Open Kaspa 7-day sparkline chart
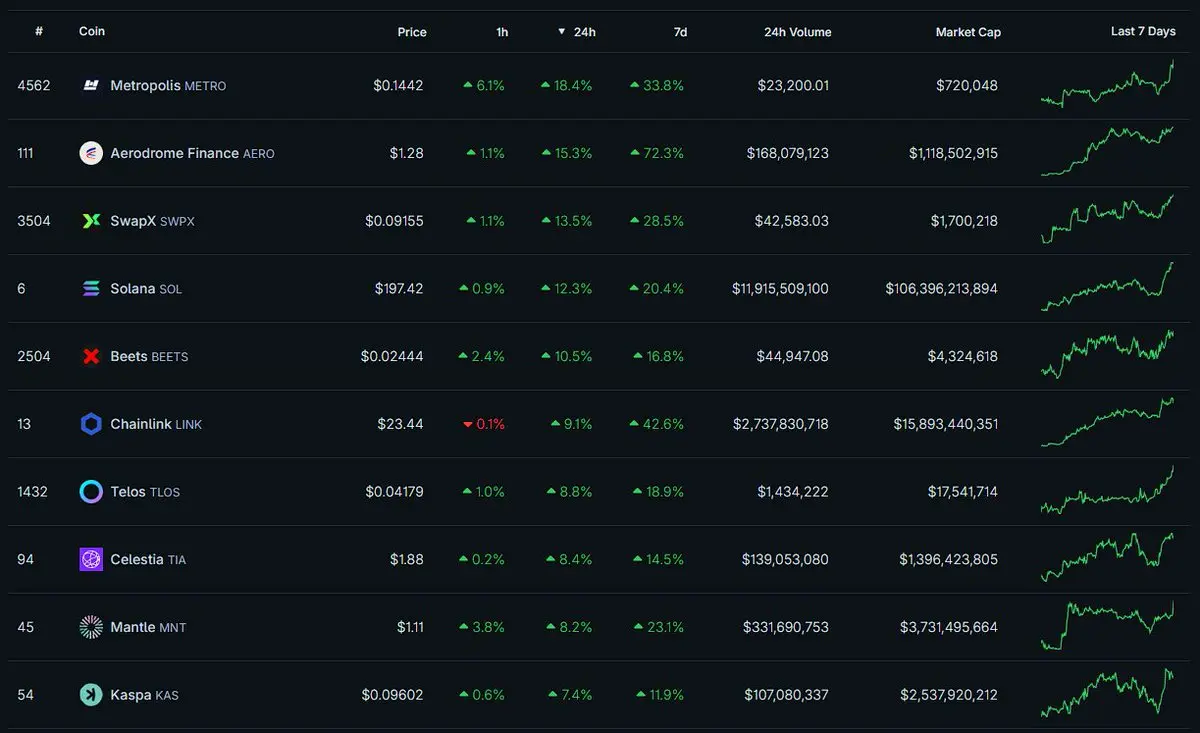1200x733 pixels. click(1108, 693)
